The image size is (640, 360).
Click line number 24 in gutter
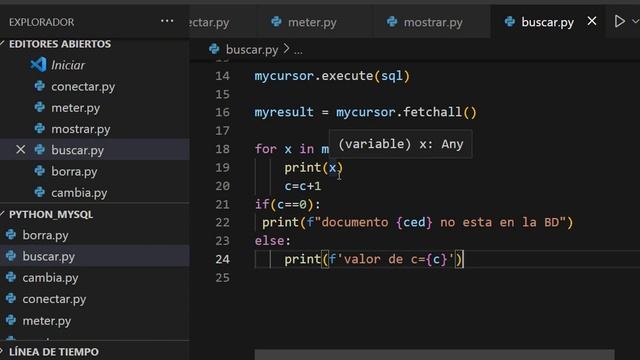pos(222,259)
